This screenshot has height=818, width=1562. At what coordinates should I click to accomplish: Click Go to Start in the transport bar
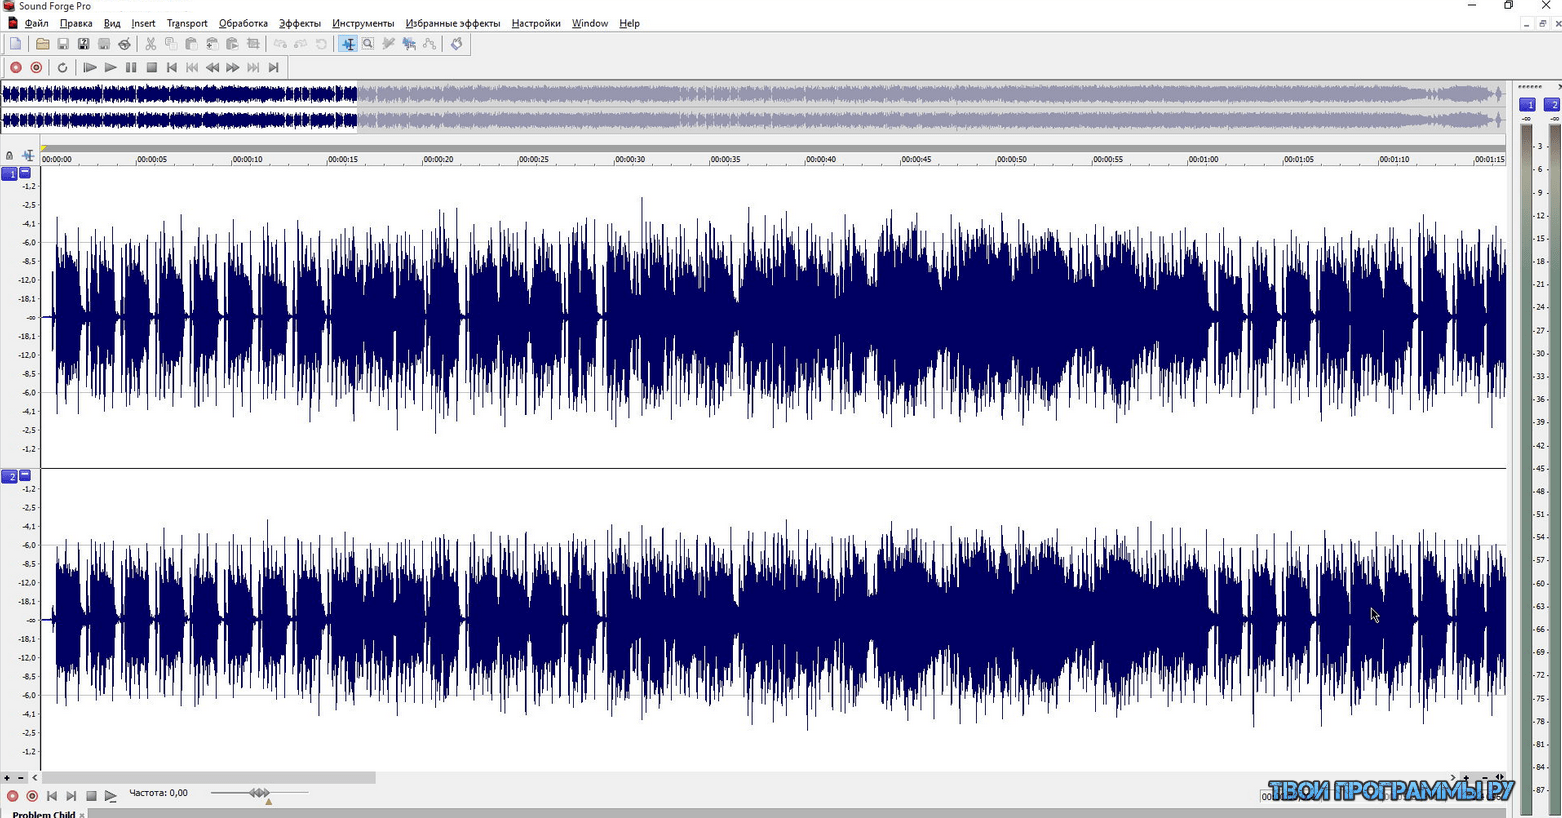pos(172,68)
